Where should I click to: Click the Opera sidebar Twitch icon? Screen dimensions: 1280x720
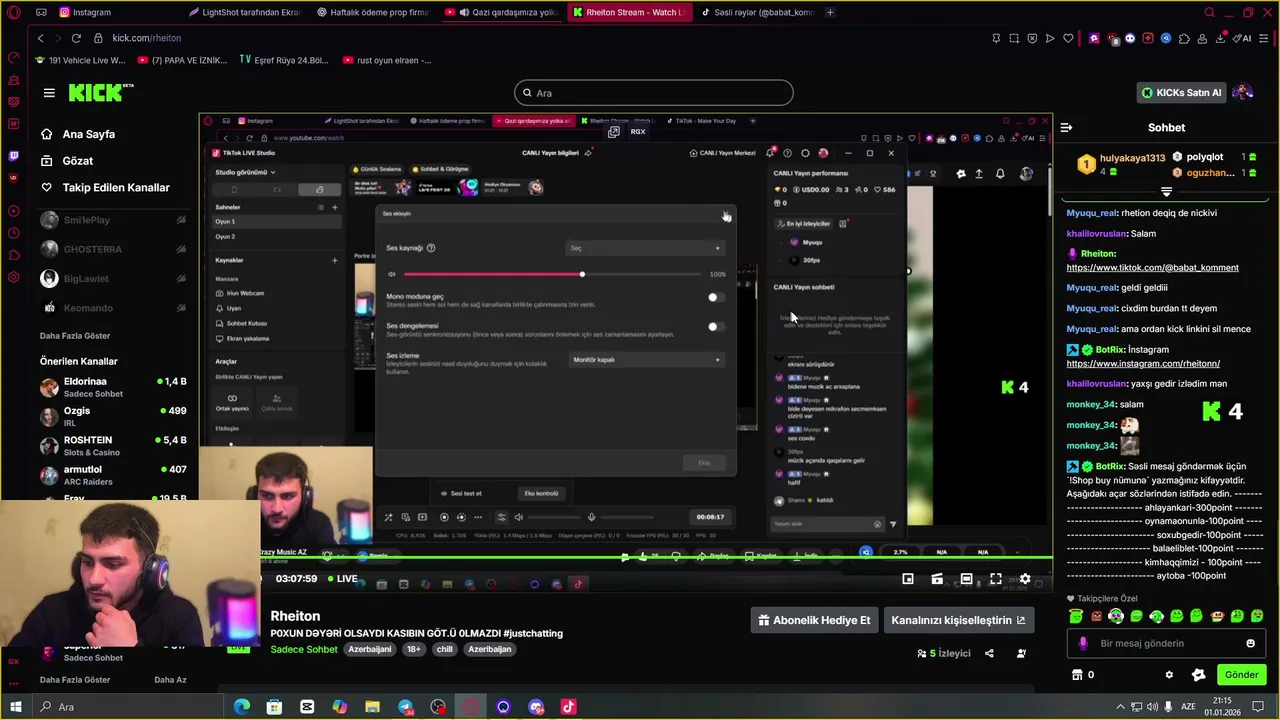pyautogui.click(x=13, y=156)
